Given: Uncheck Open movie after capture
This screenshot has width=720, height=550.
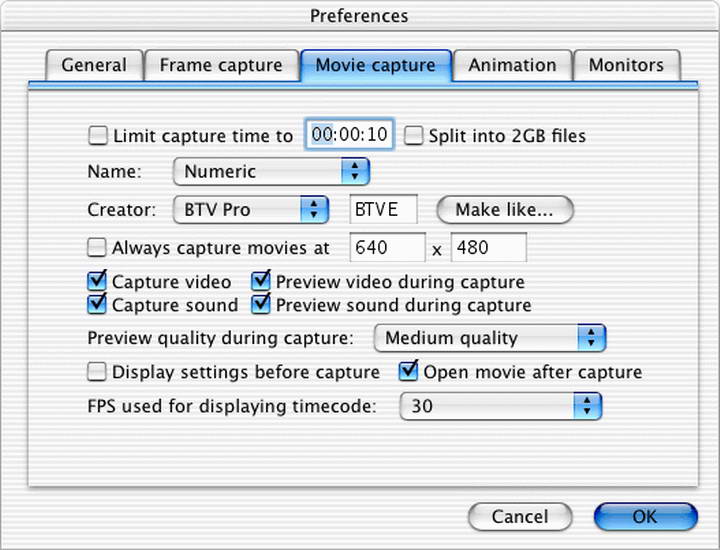Looking at the screenshot, I should (x=408, y=372).
